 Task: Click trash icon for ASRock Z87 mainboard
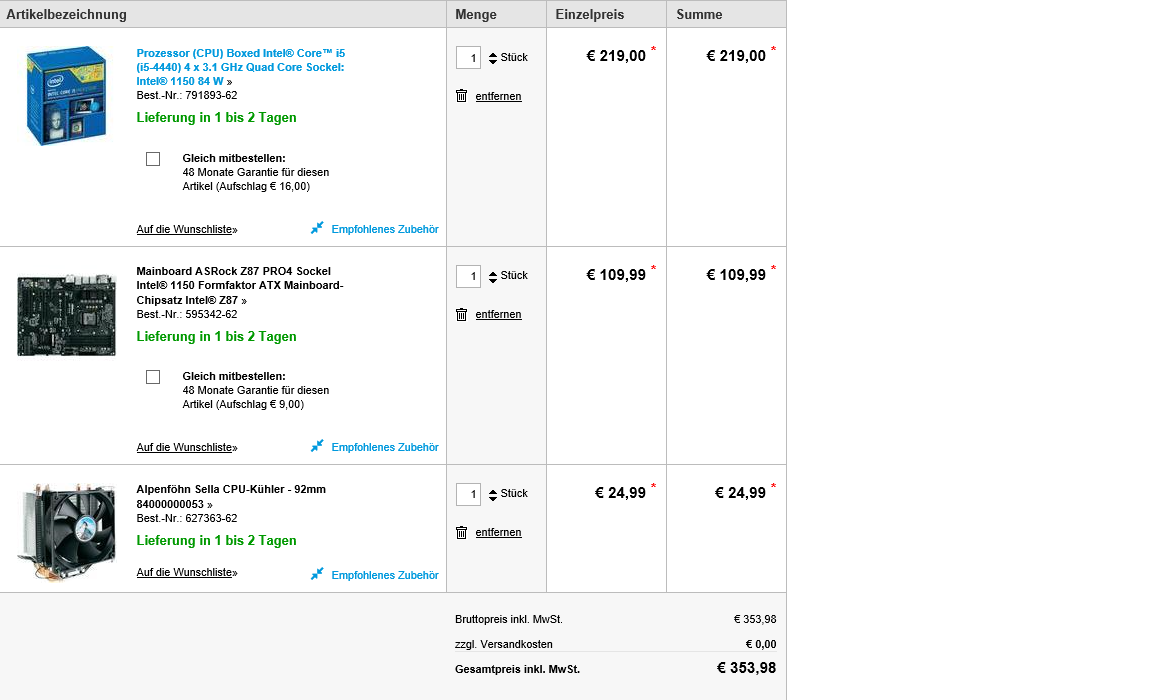point(461,314)
